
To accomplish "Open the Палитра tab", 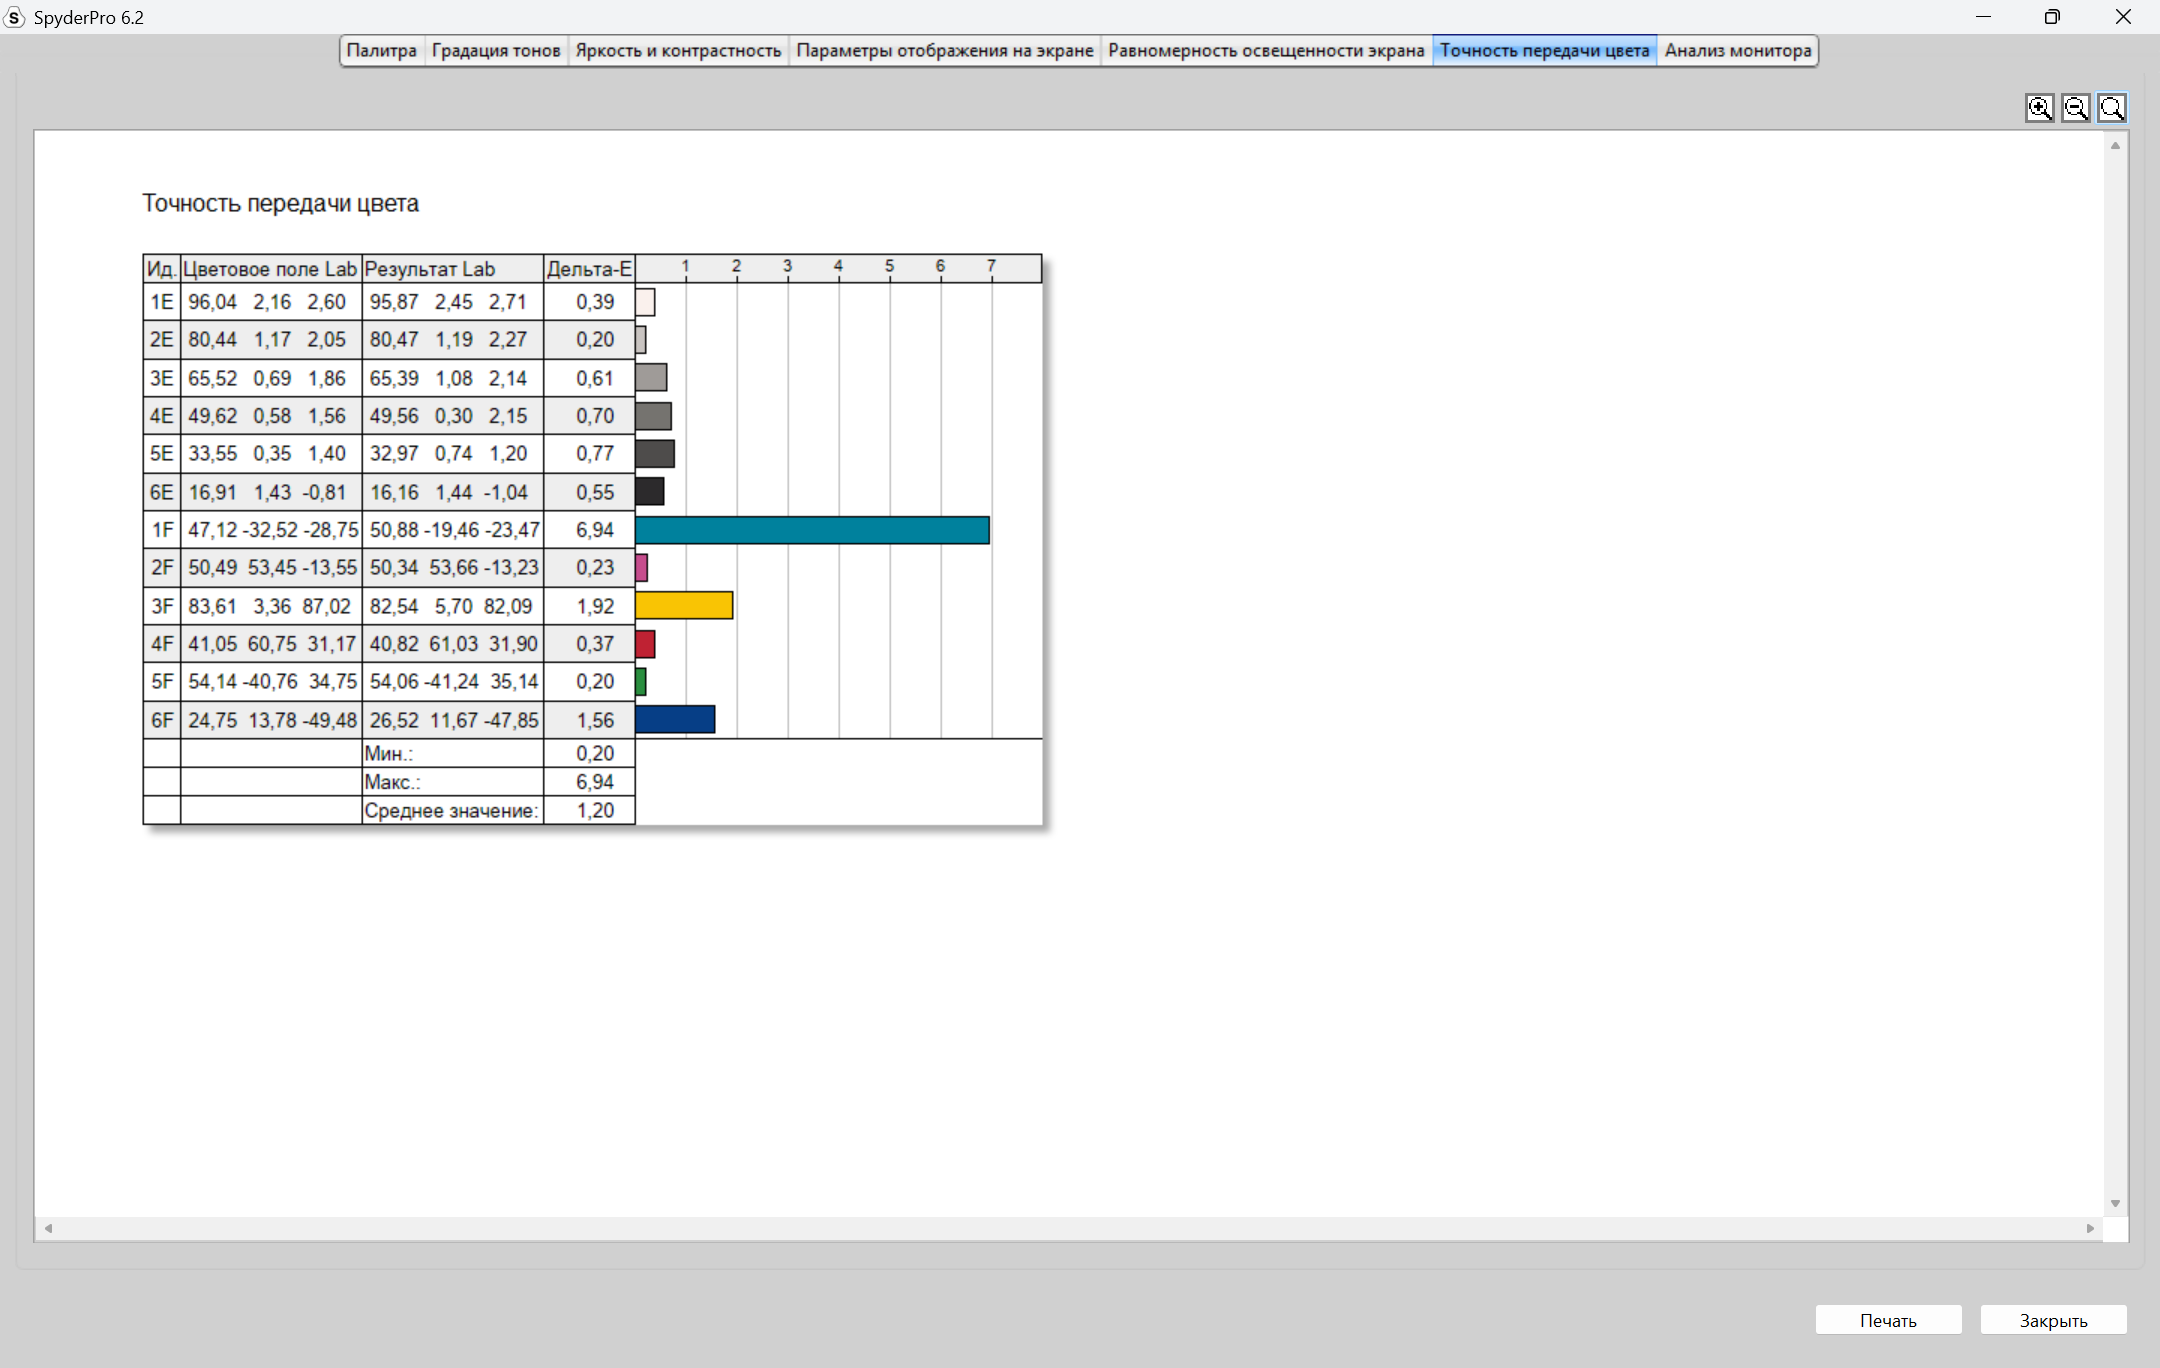I will click(381, 50).
